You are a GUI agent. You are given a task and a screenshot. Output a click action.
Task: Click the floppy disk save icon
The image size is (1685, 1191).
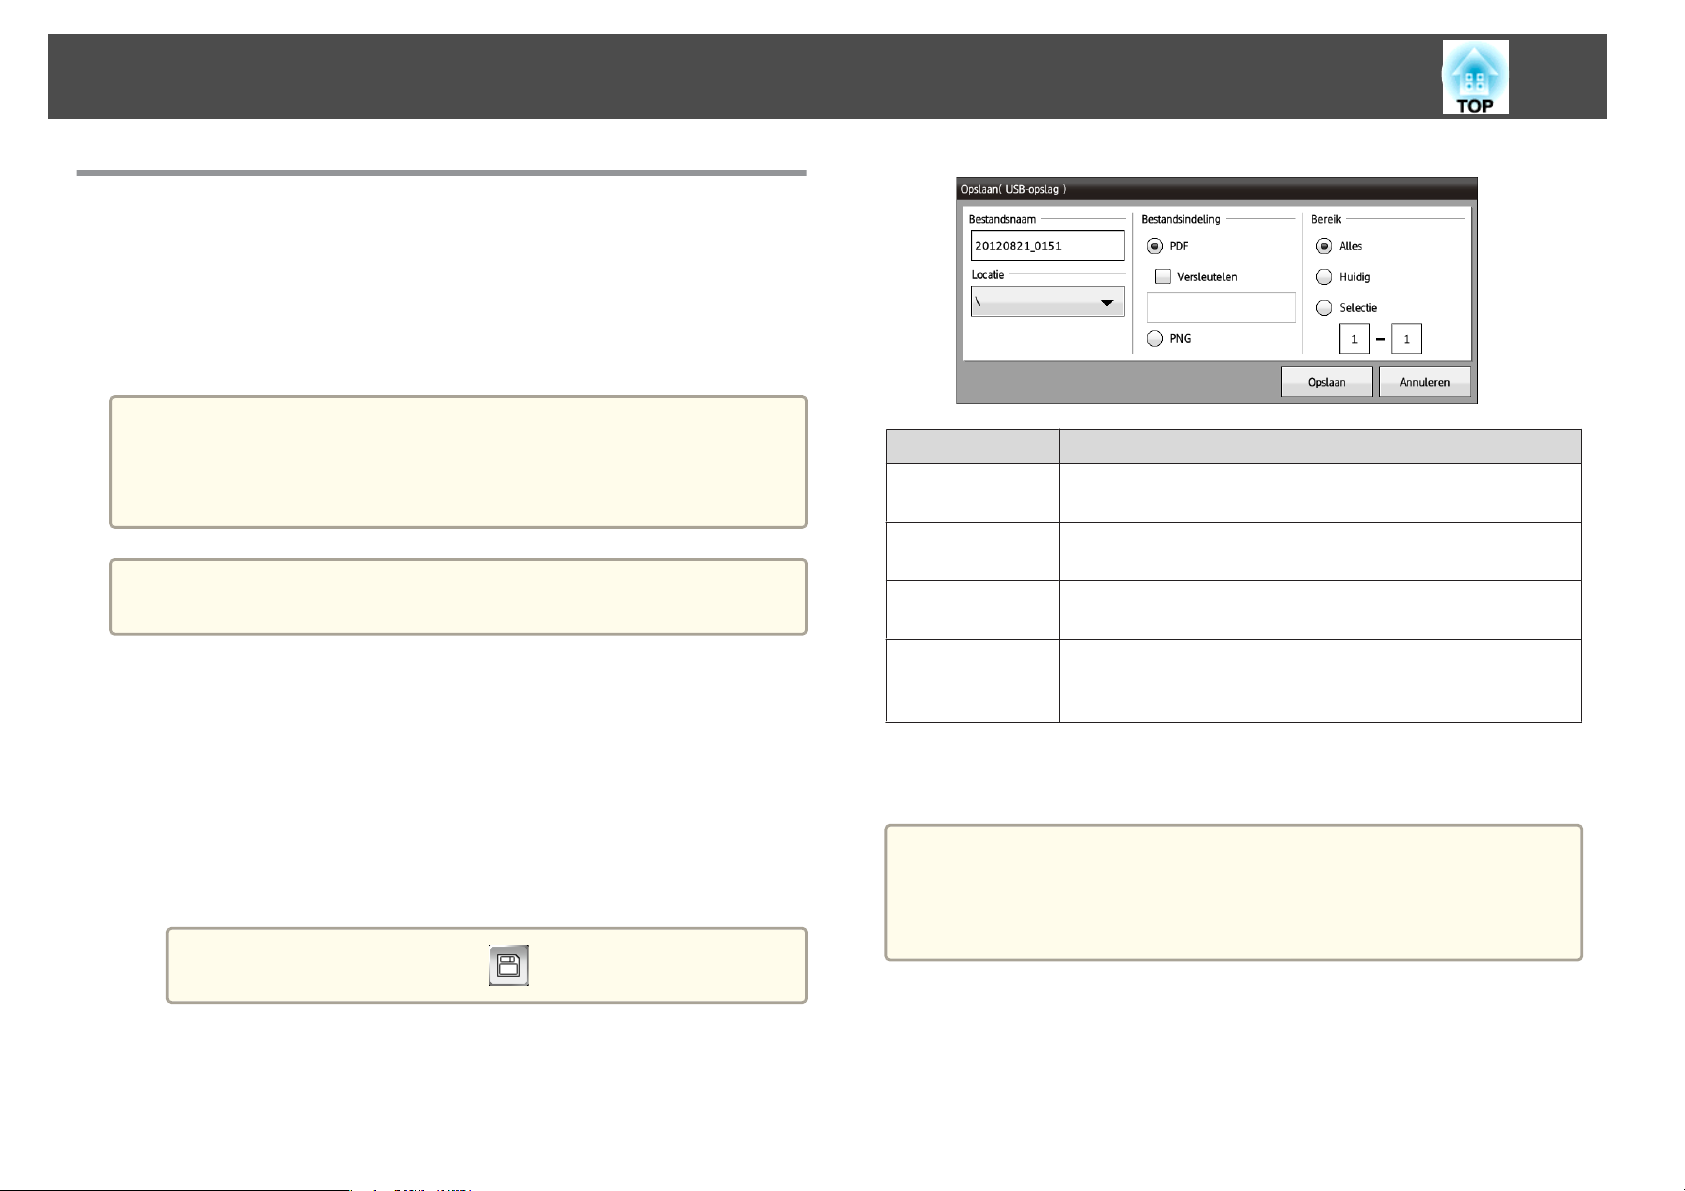click(509, 965)
